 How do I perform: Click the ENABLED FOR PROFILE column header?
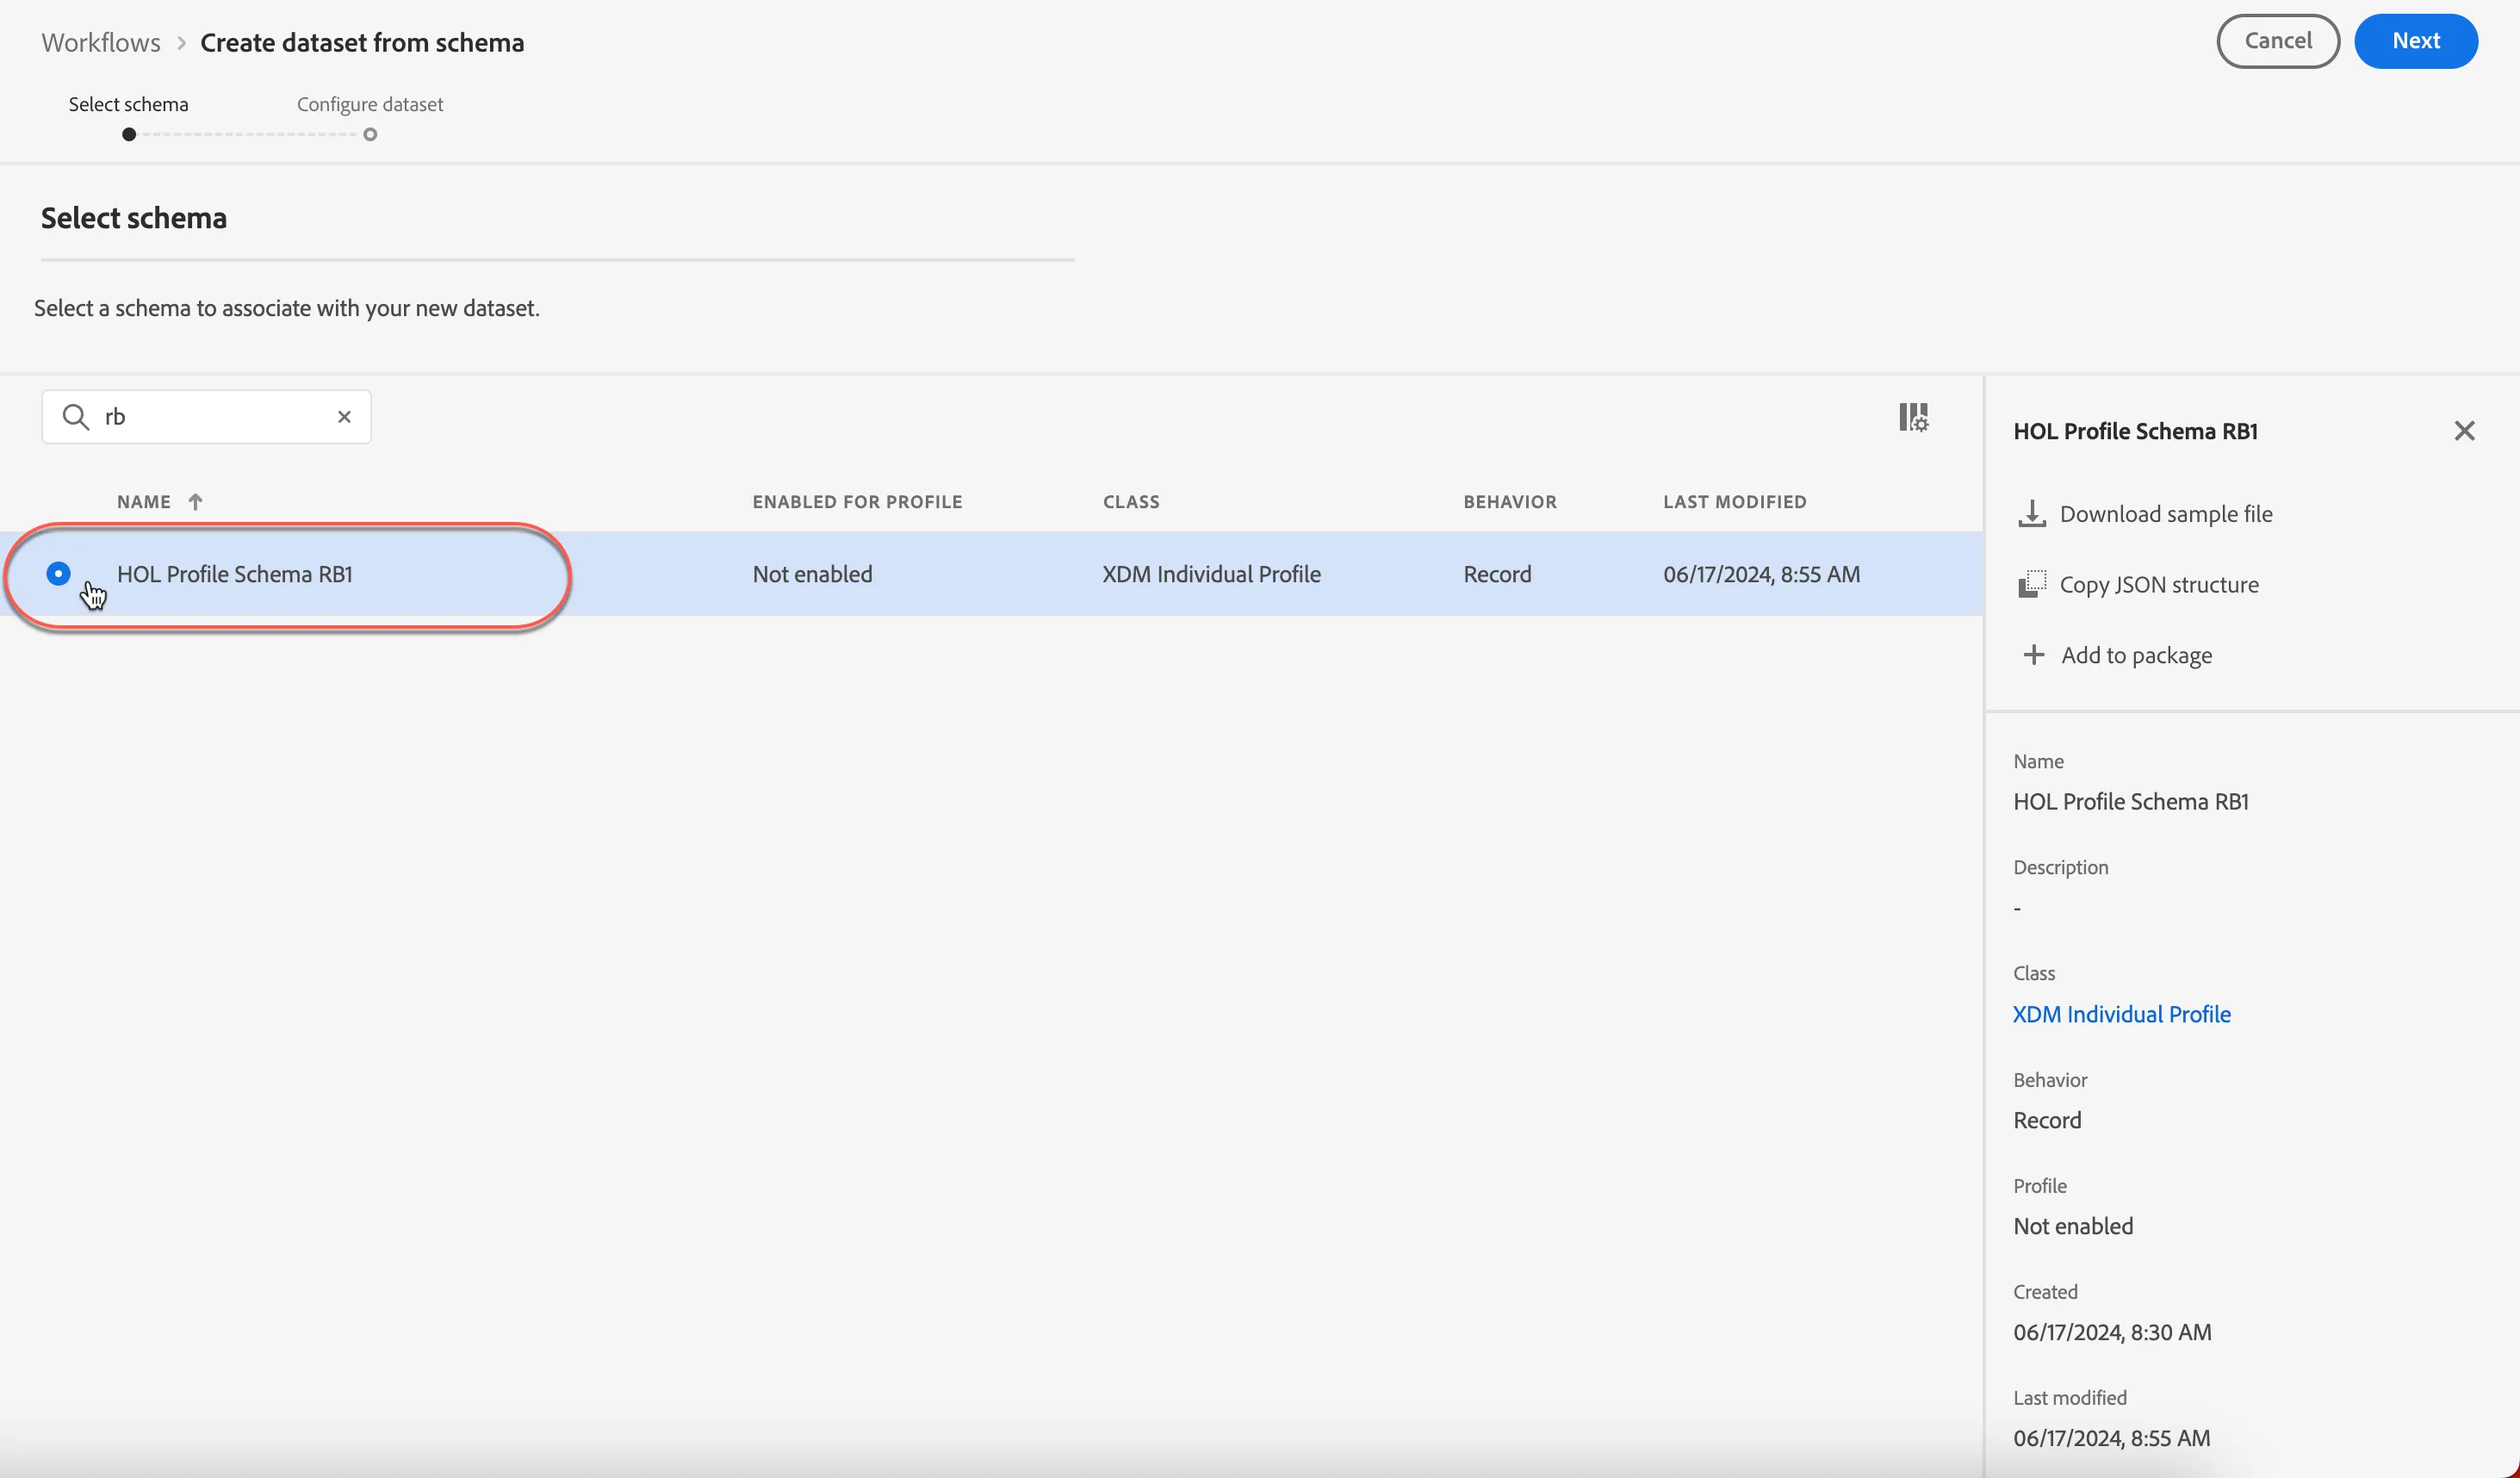click(857, 502)
